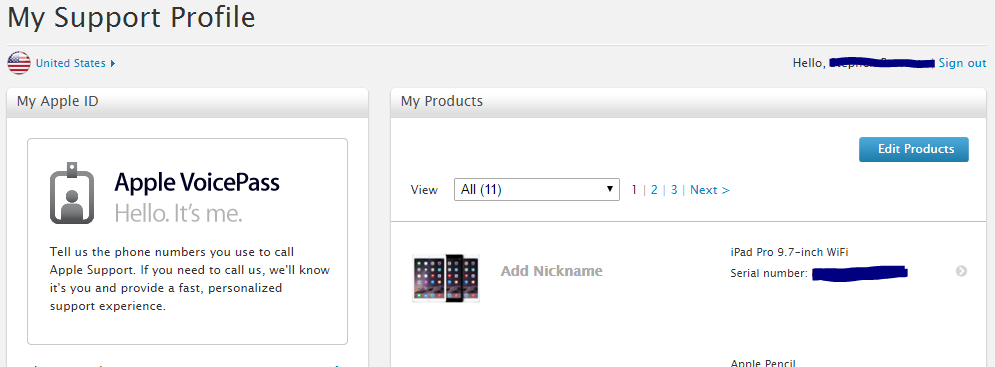The height and width of the screenshot is (367, 995).
Task: Click the Next > pagination link
Action: point(709,190)
